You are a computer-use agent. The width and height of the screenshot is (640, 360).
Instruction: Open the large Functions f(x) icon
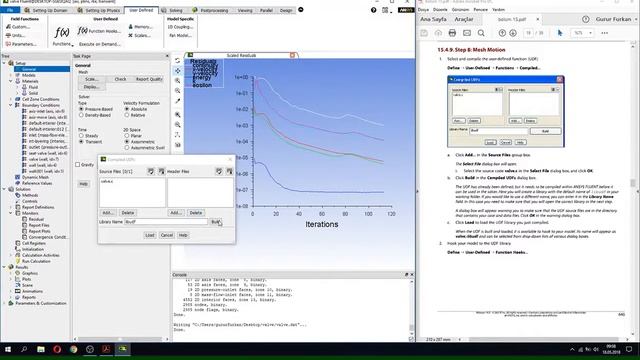coord(62,32)
